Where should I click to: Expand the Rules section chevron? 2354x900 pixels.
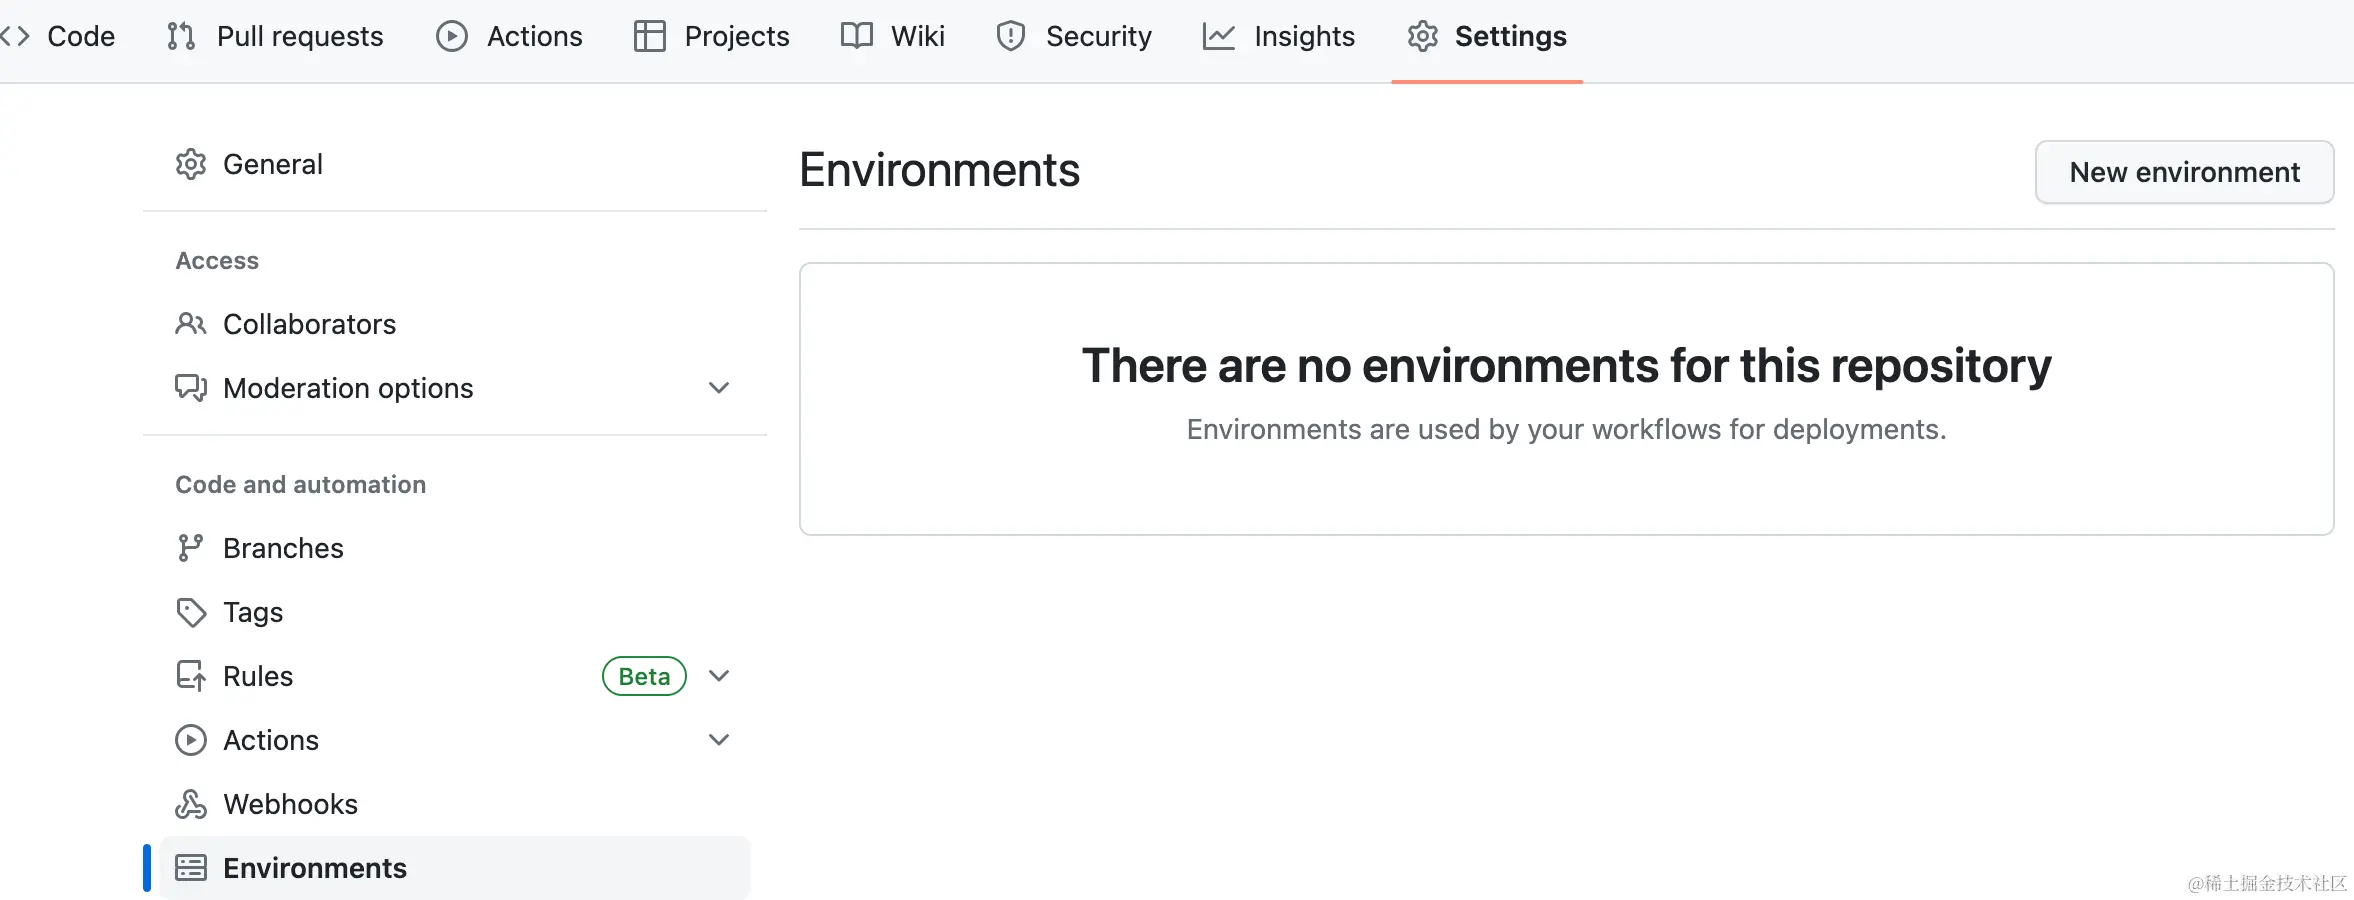(719, 676)
